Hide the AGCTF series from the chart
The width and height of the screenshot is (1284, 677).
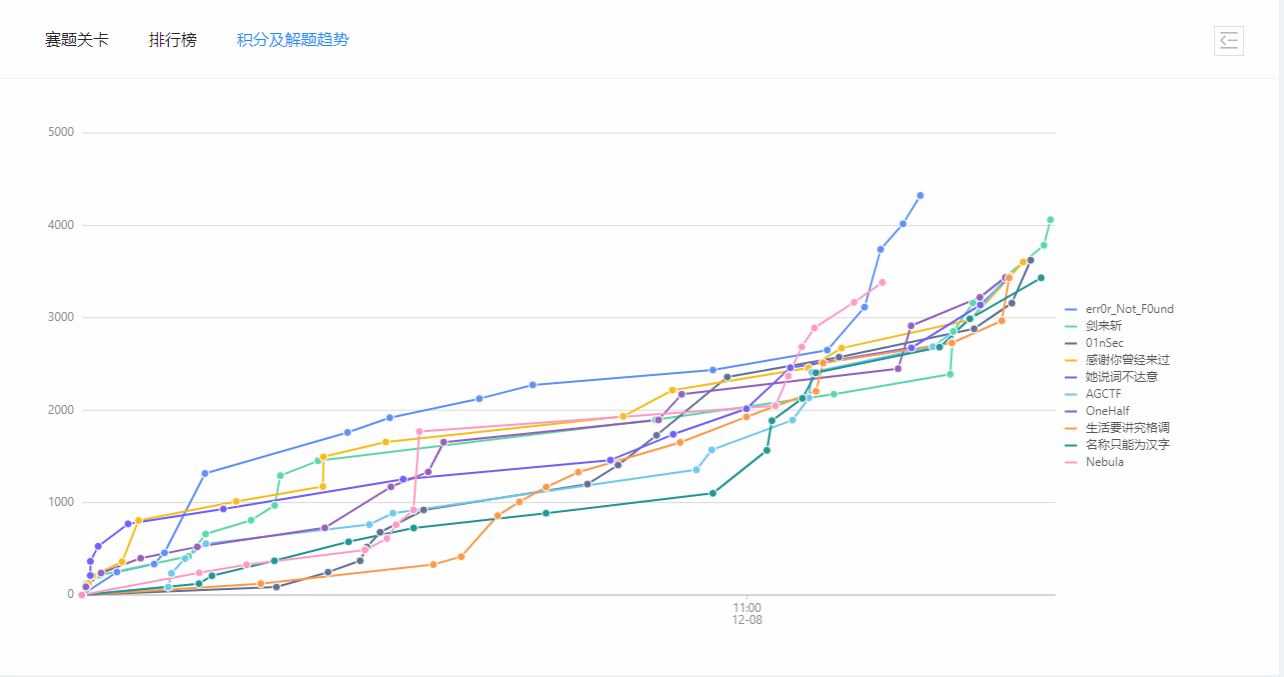click(1103, 394)
